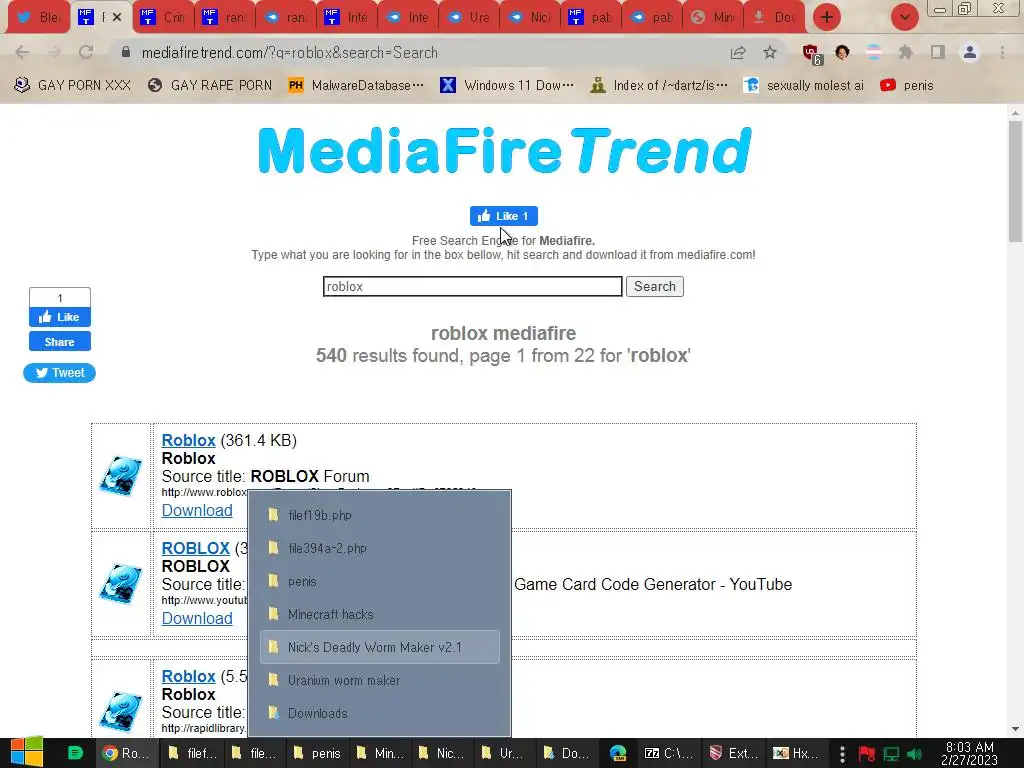This screenshot has height=768, width=1024.
Task: Click the Facebook 'Like 1' button at top
Action: [504, 216]
